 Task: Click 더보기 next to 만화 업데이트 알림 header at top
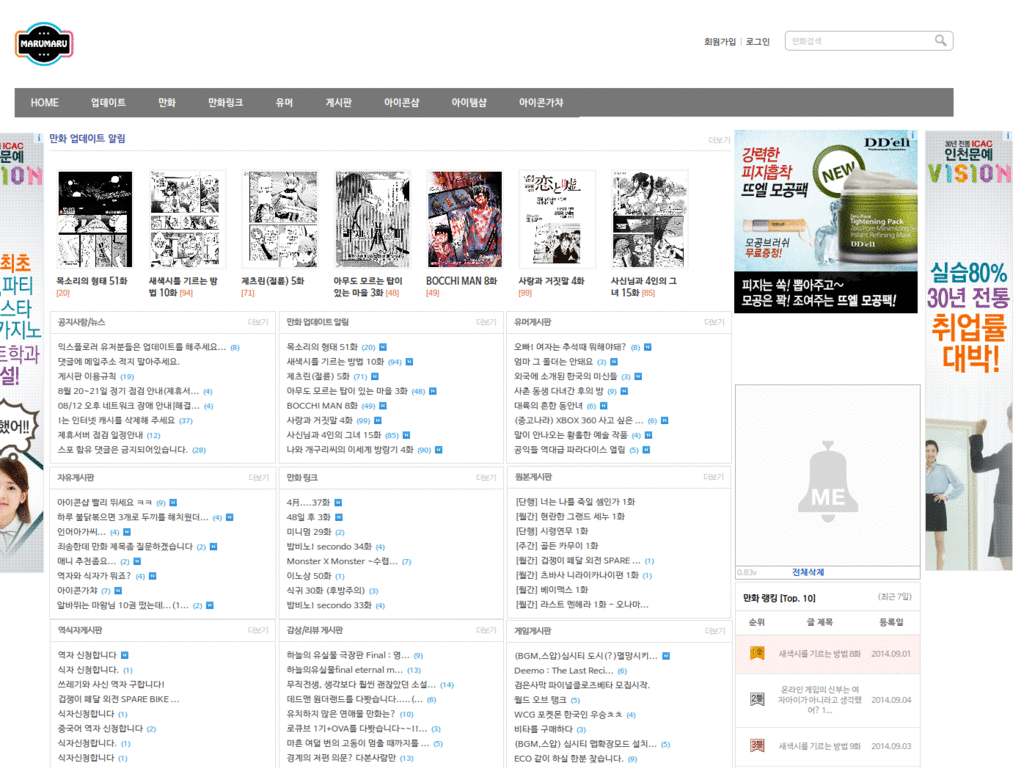pyautogui.click(x=719, y=140)
